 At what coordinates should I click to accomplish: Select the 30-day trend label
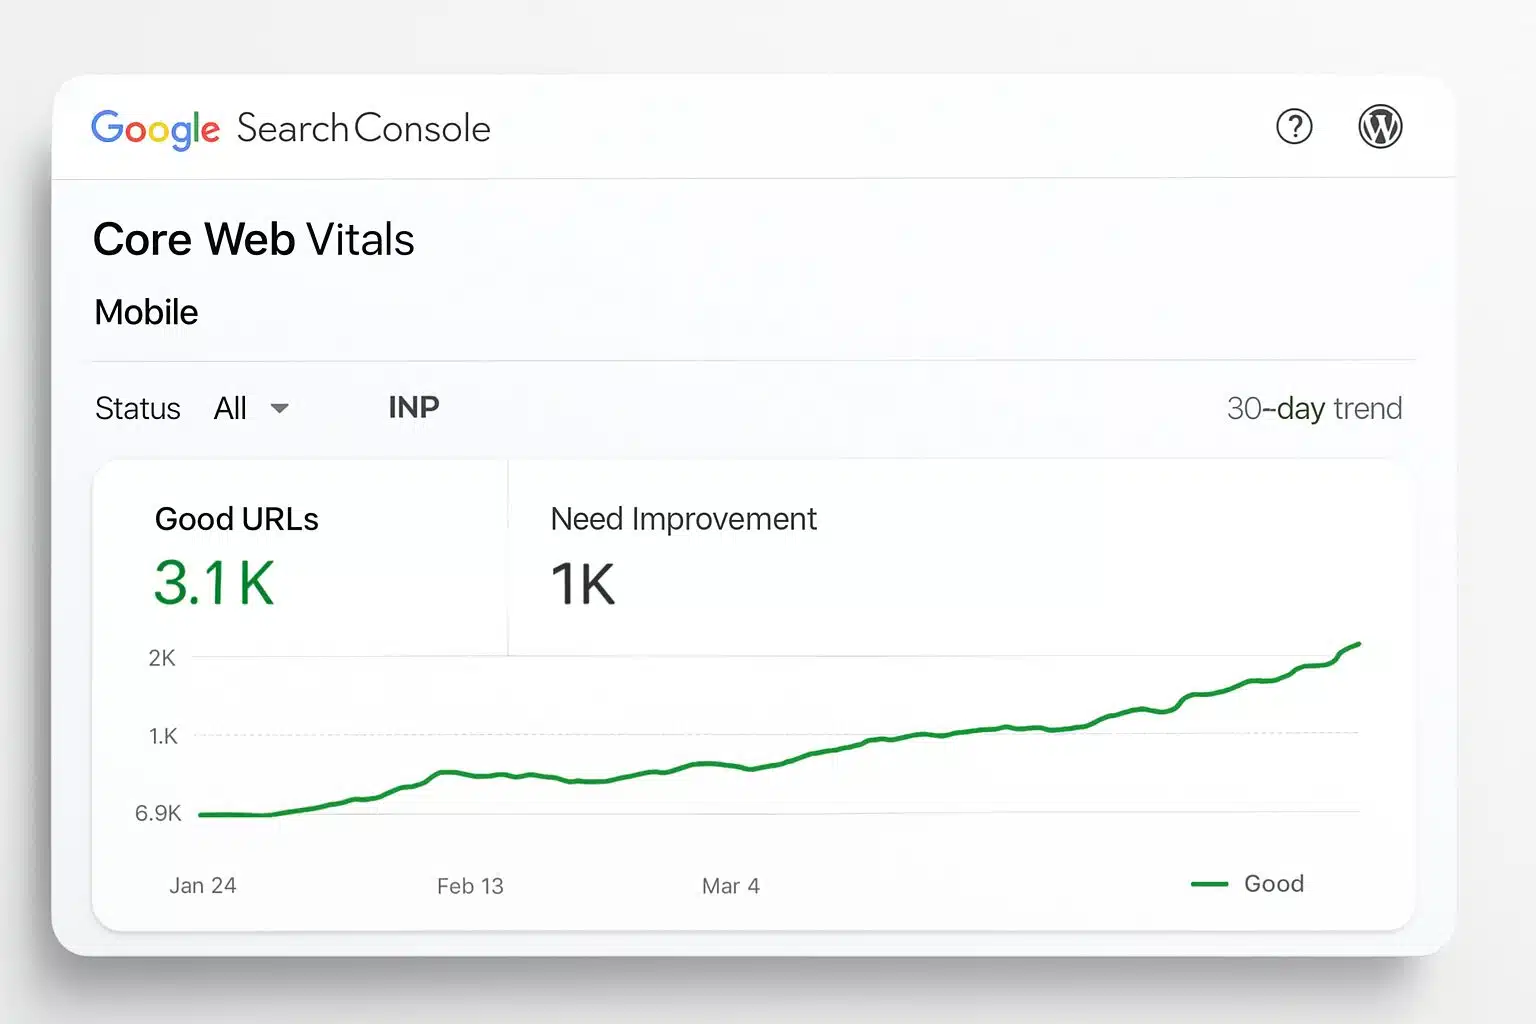pos(1315,408)
